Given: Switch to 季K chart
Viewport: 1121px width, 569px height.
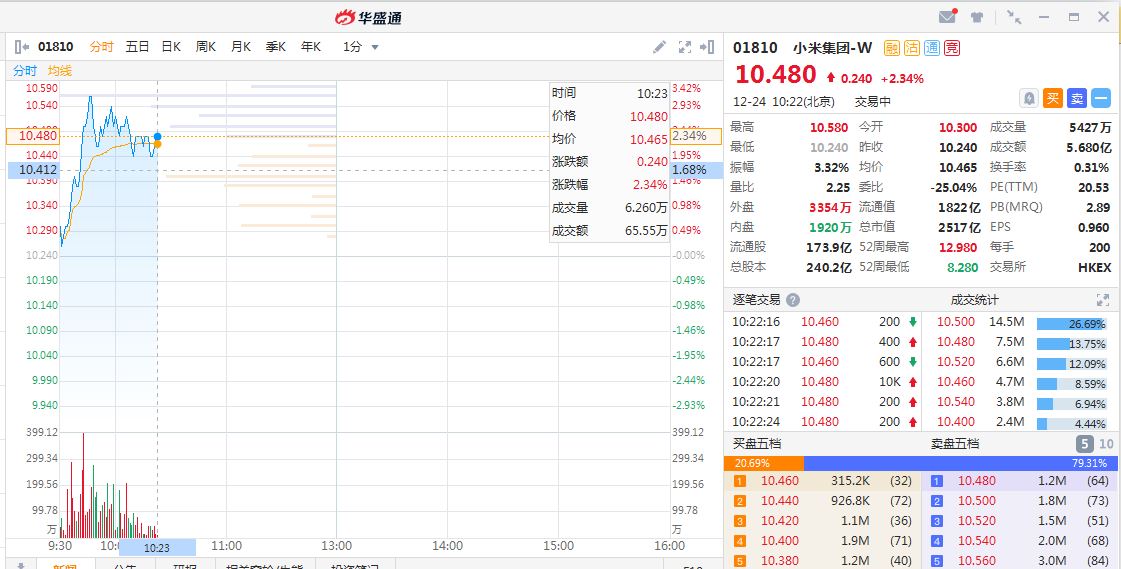Looking at the screenshot, I should (276, 47).
